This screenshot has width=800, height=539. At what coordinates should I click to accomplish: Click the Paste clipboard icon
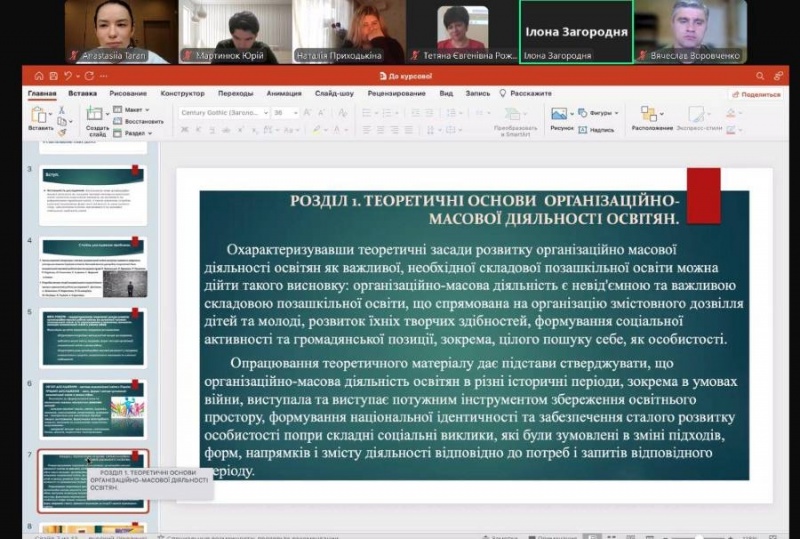[40, 114]
